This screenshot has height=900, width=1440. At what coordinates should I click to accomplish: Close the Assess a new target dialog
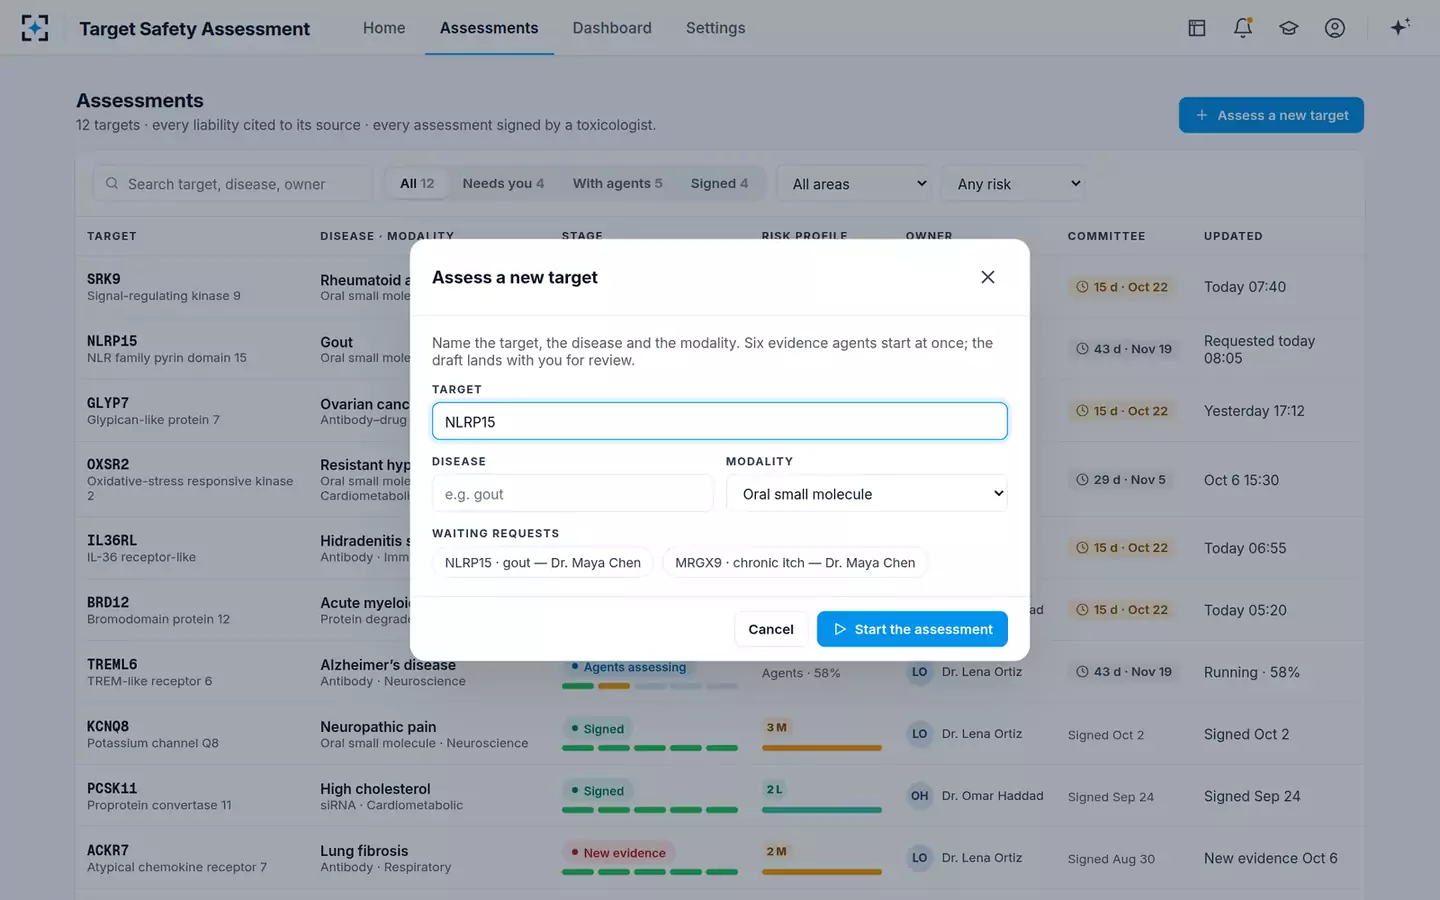tap(988, 277)
